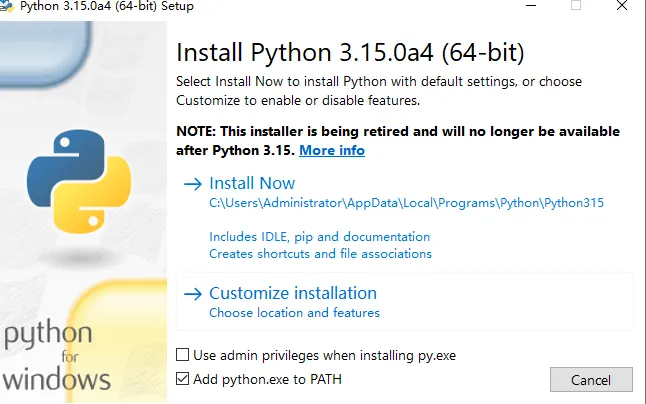Open the More info link
Screen dimensions: 646x404
point(332,151)
